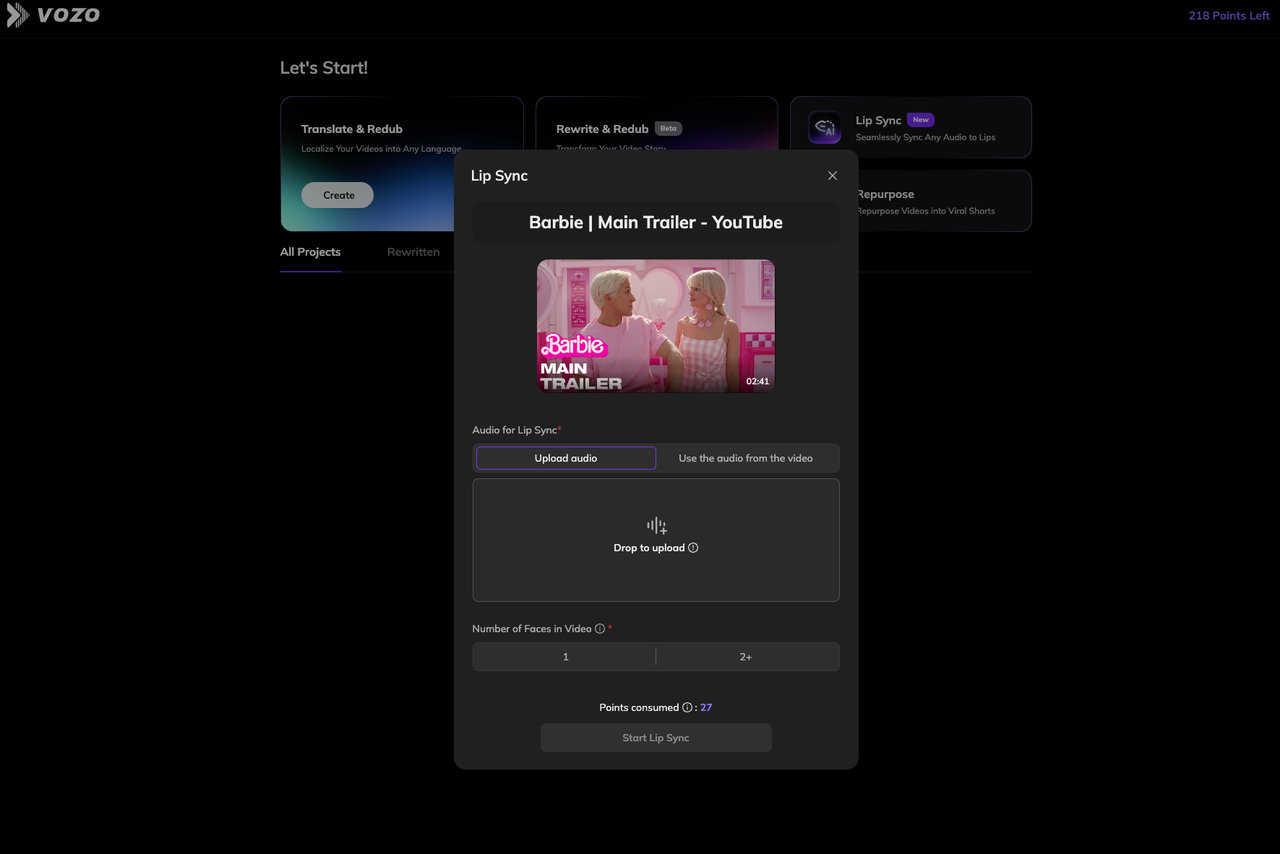The height and width of the screenshot is (854, 1280).
Task: Click the Barbie | Main Trailer title field
Action: point(656,222)
